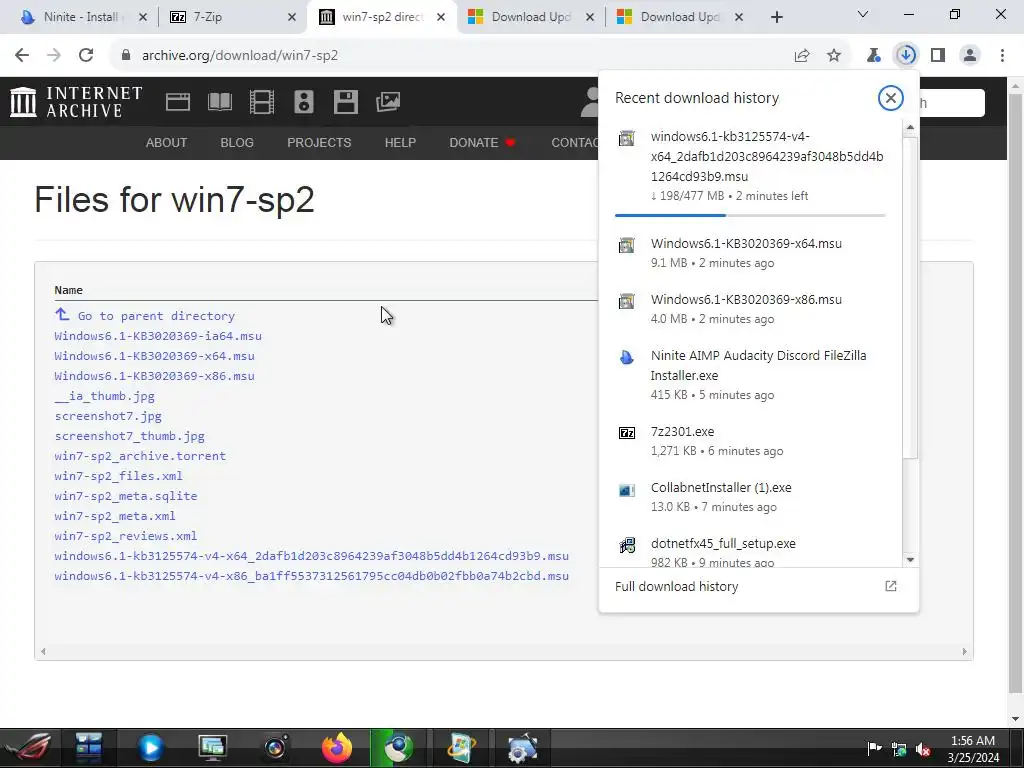Open screenshot7.jpg file link
The height and width of the screenshot is (768, 1024).
(x=108, y=416)
